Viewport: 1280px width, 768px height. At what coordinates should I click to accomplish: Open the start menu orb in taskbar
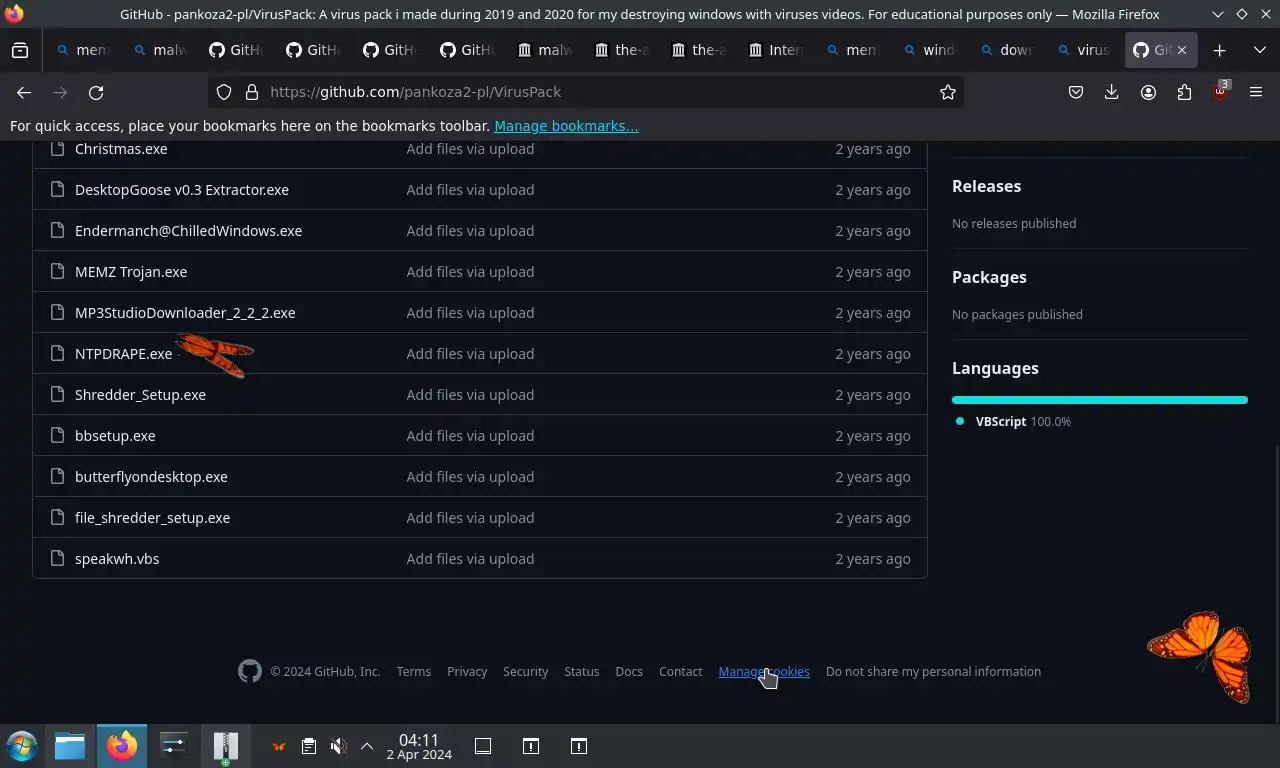[21, 746]
